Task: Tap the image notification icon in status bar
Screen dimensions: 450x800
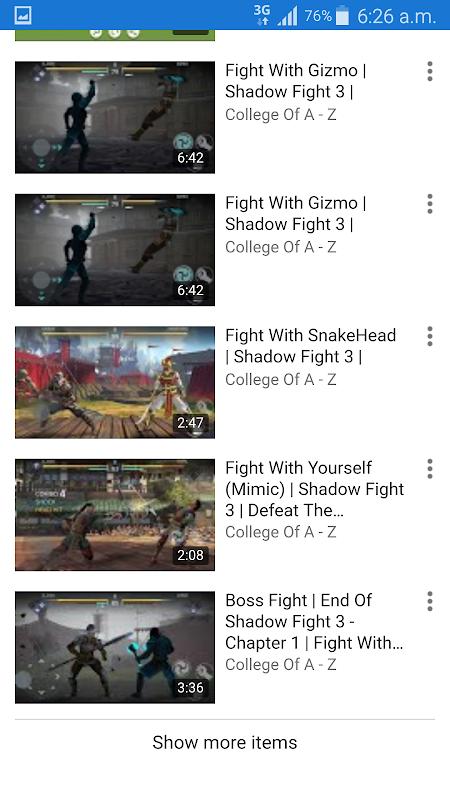Action: [x=23, y=15]
